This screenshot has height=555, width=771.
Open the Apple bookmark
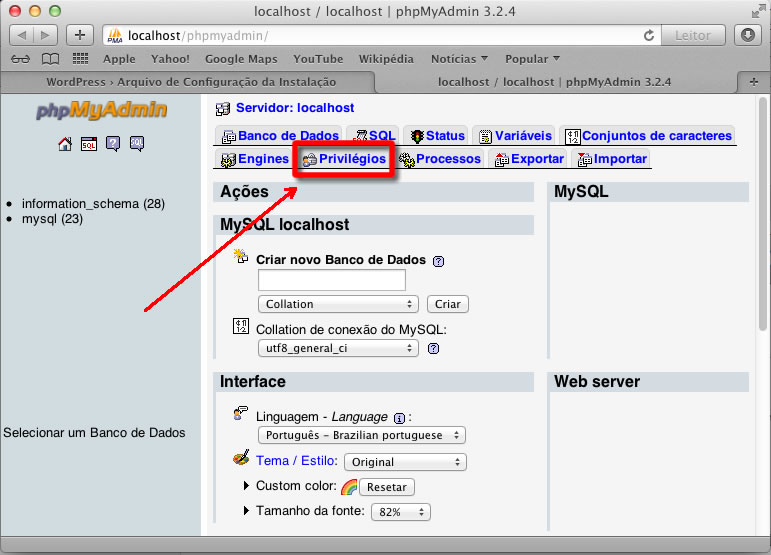coord(119,59)
